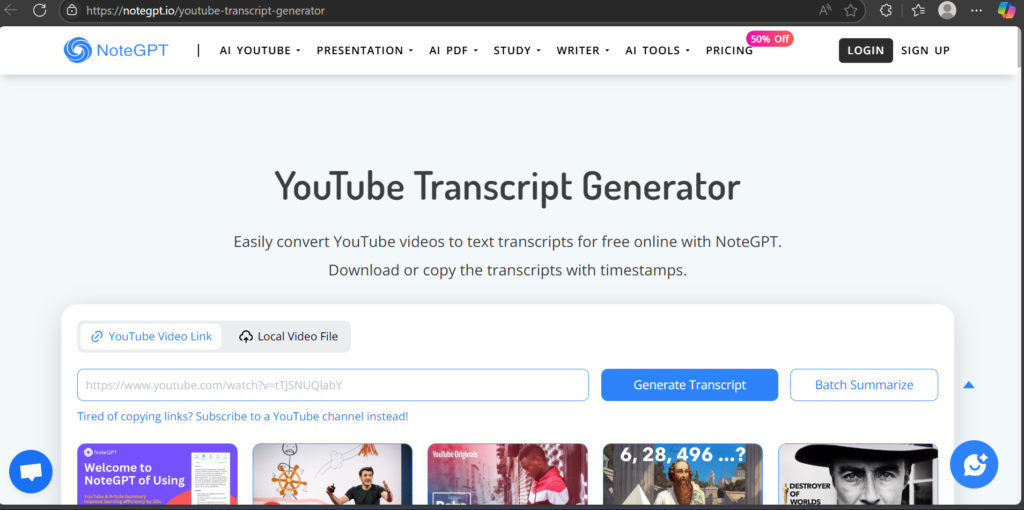Click Batch Summarize button
The width and height of the screenshot is (1024, 510).
tap(864, 385)
